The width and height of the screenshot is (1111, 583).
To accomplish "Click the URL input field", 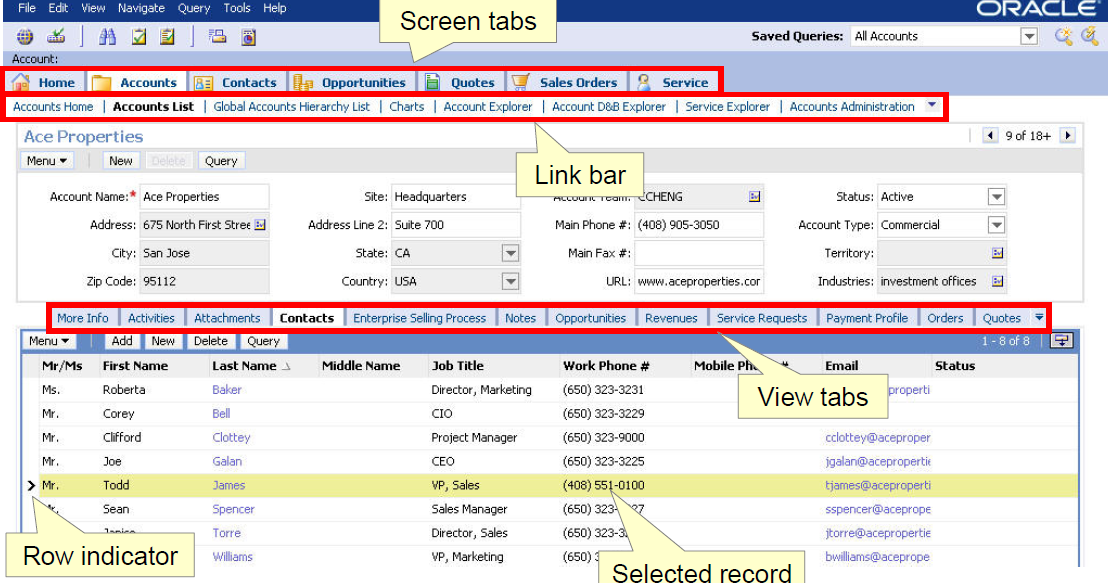I will [699, 281].
